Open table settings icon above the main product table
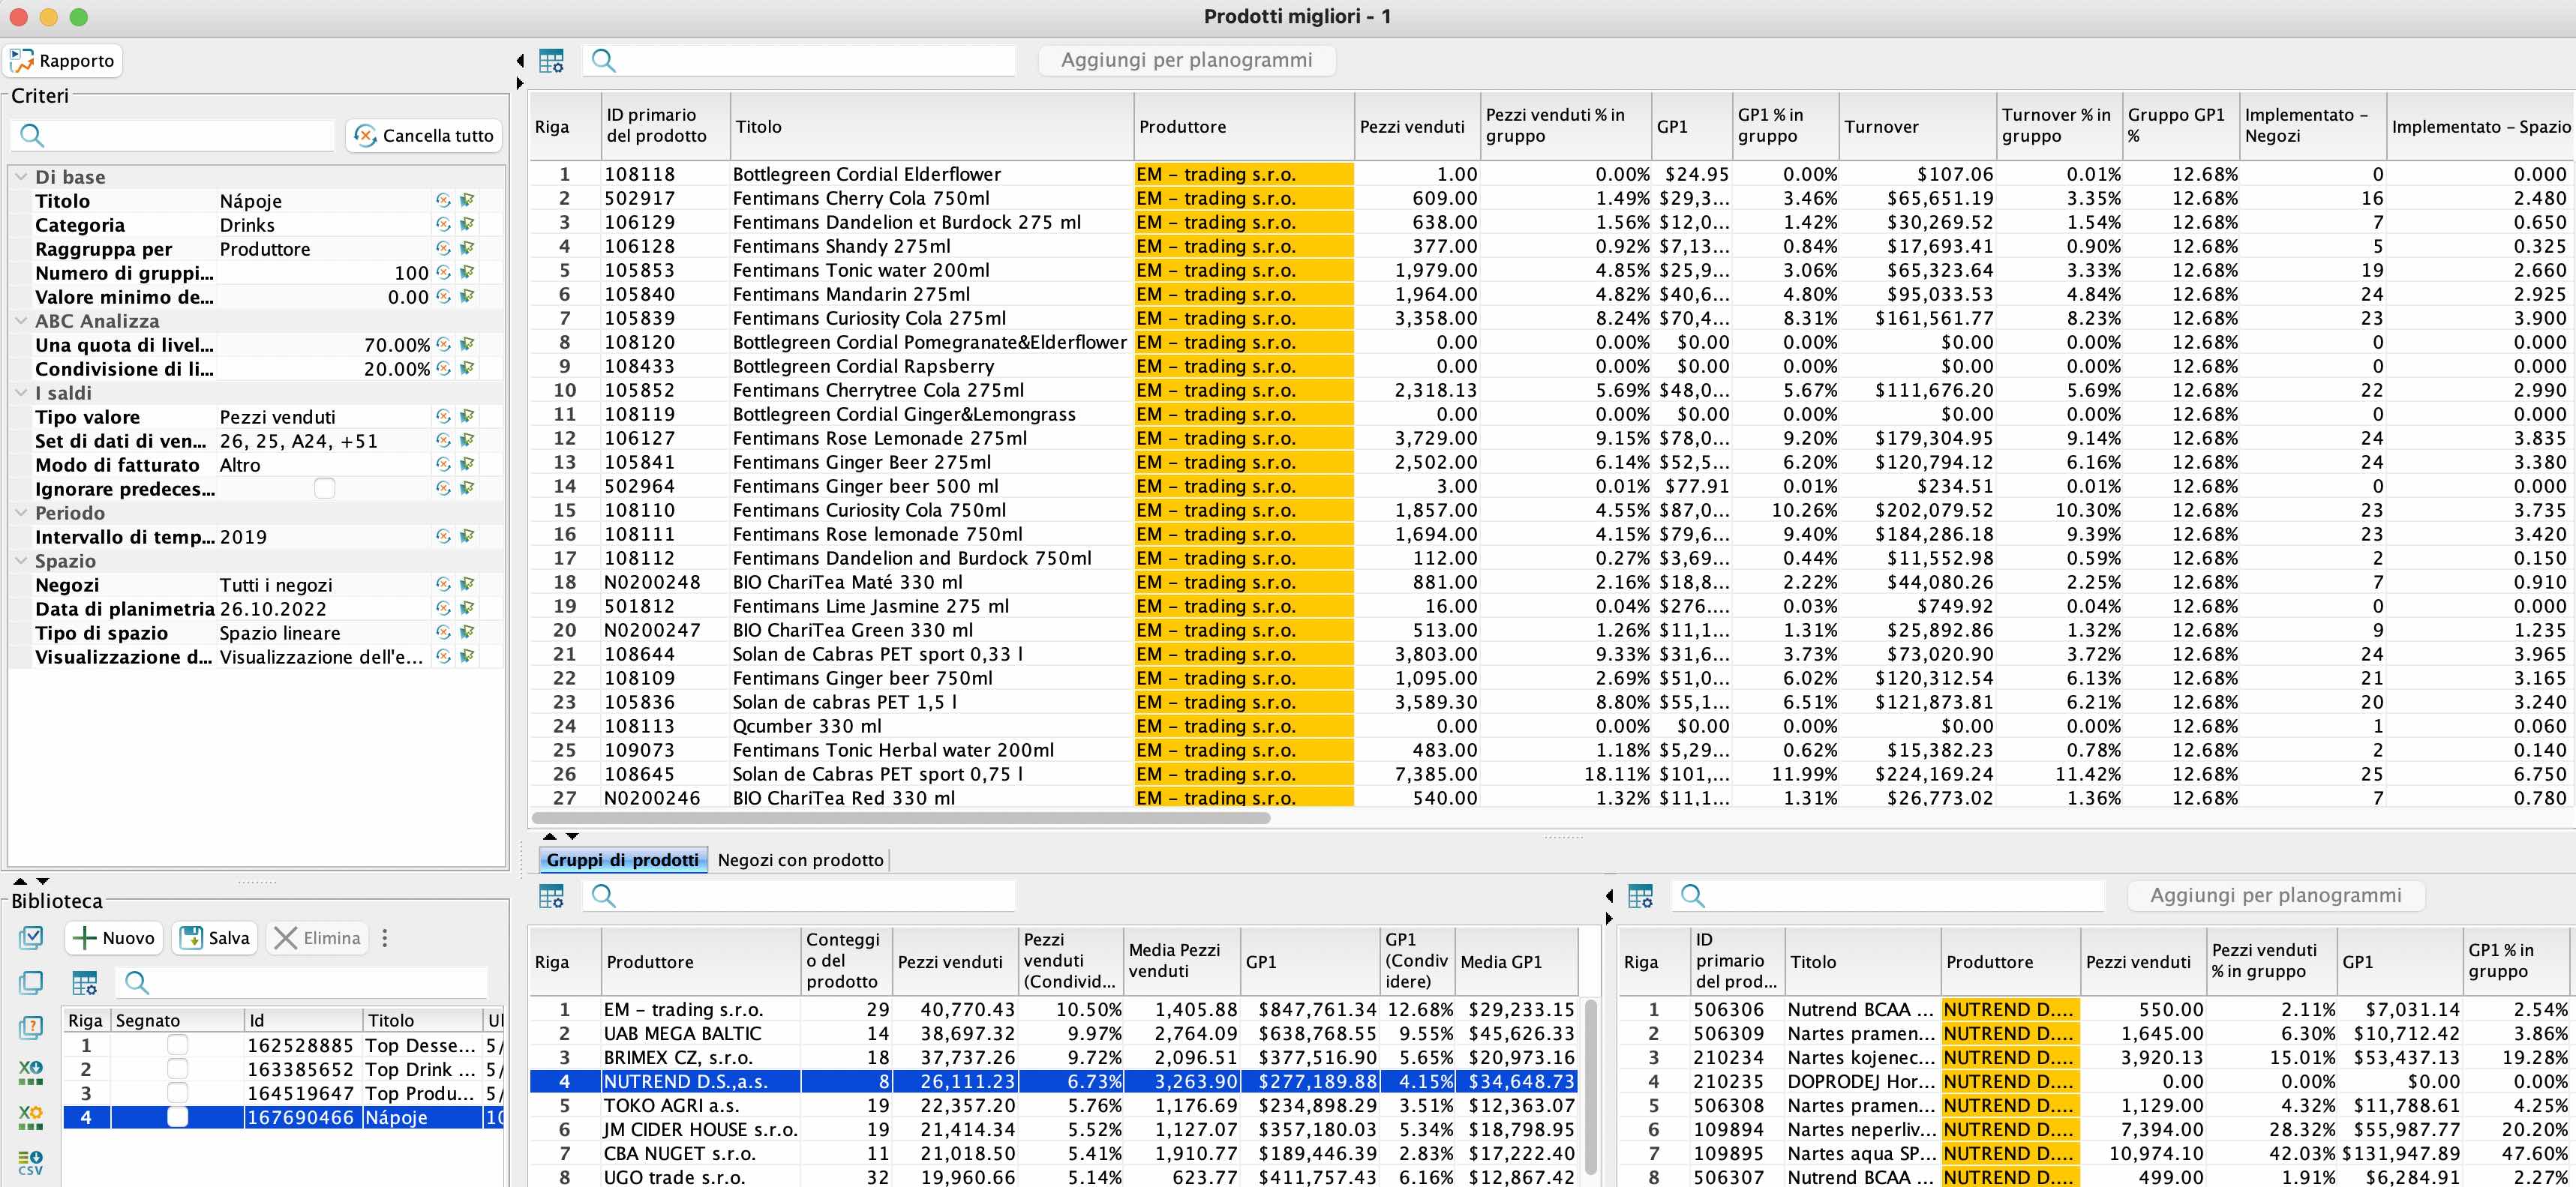Image resolution: width=2576 pixels, height=1187 pixels. point(551,61)
